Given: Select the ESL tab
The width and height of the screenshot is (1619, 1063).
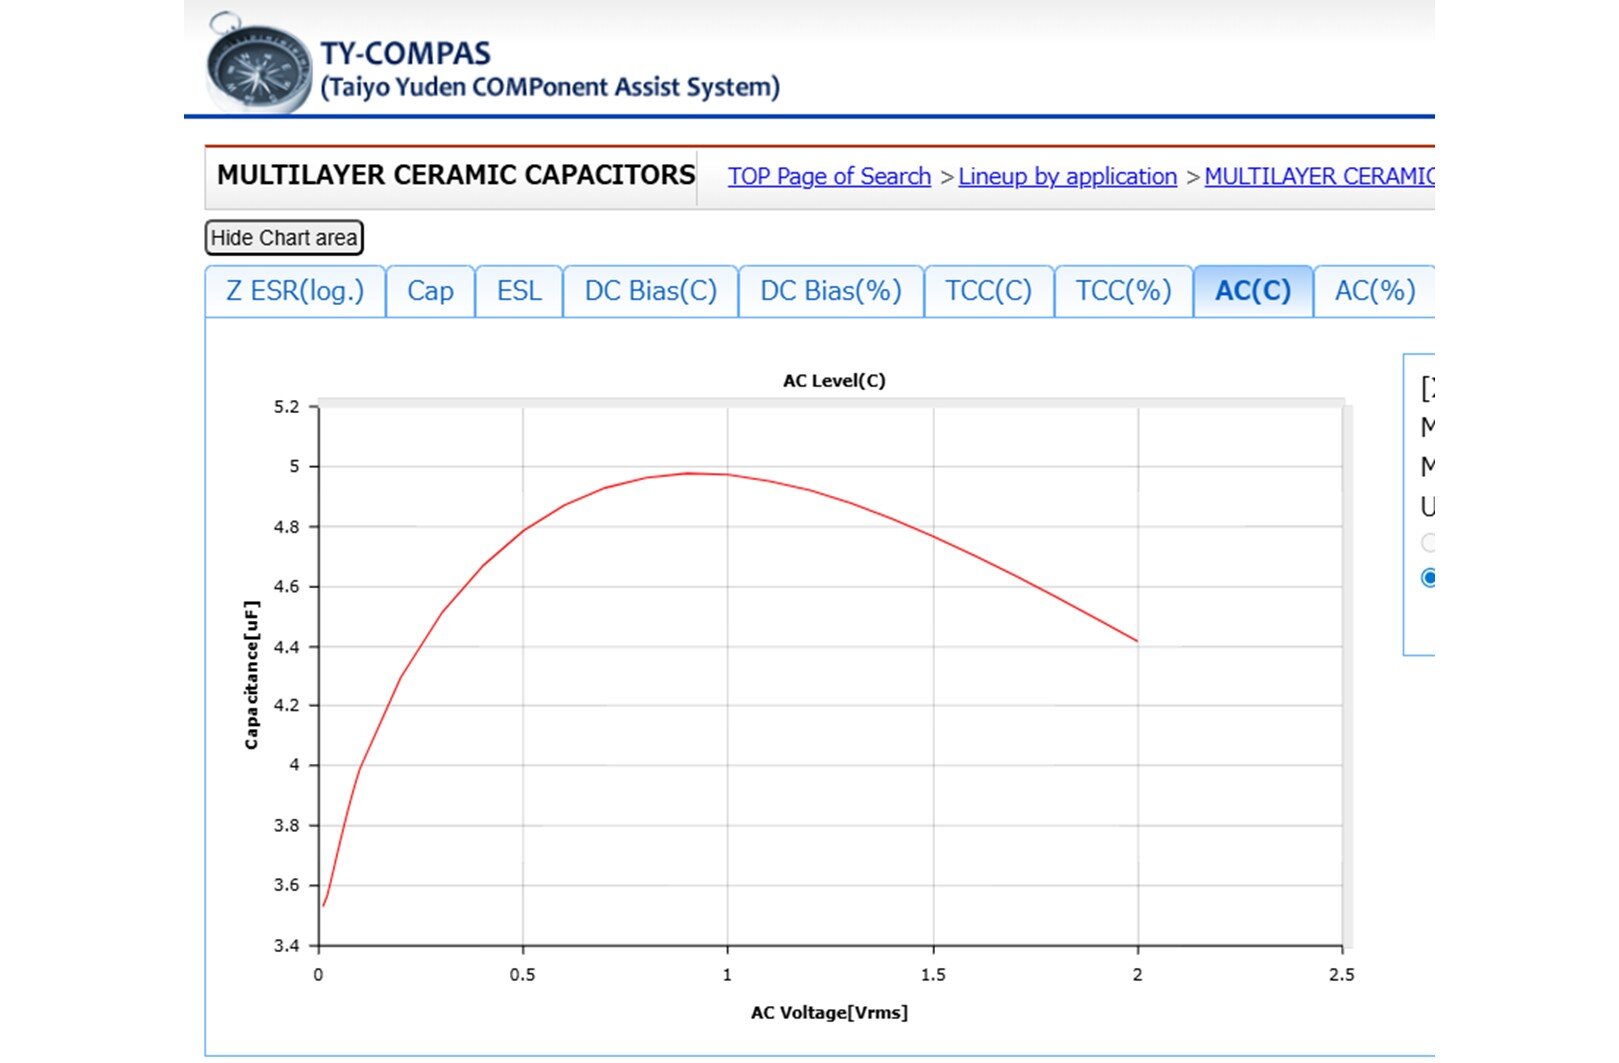Looking at the screenshot, I should [x=519, y=291].
